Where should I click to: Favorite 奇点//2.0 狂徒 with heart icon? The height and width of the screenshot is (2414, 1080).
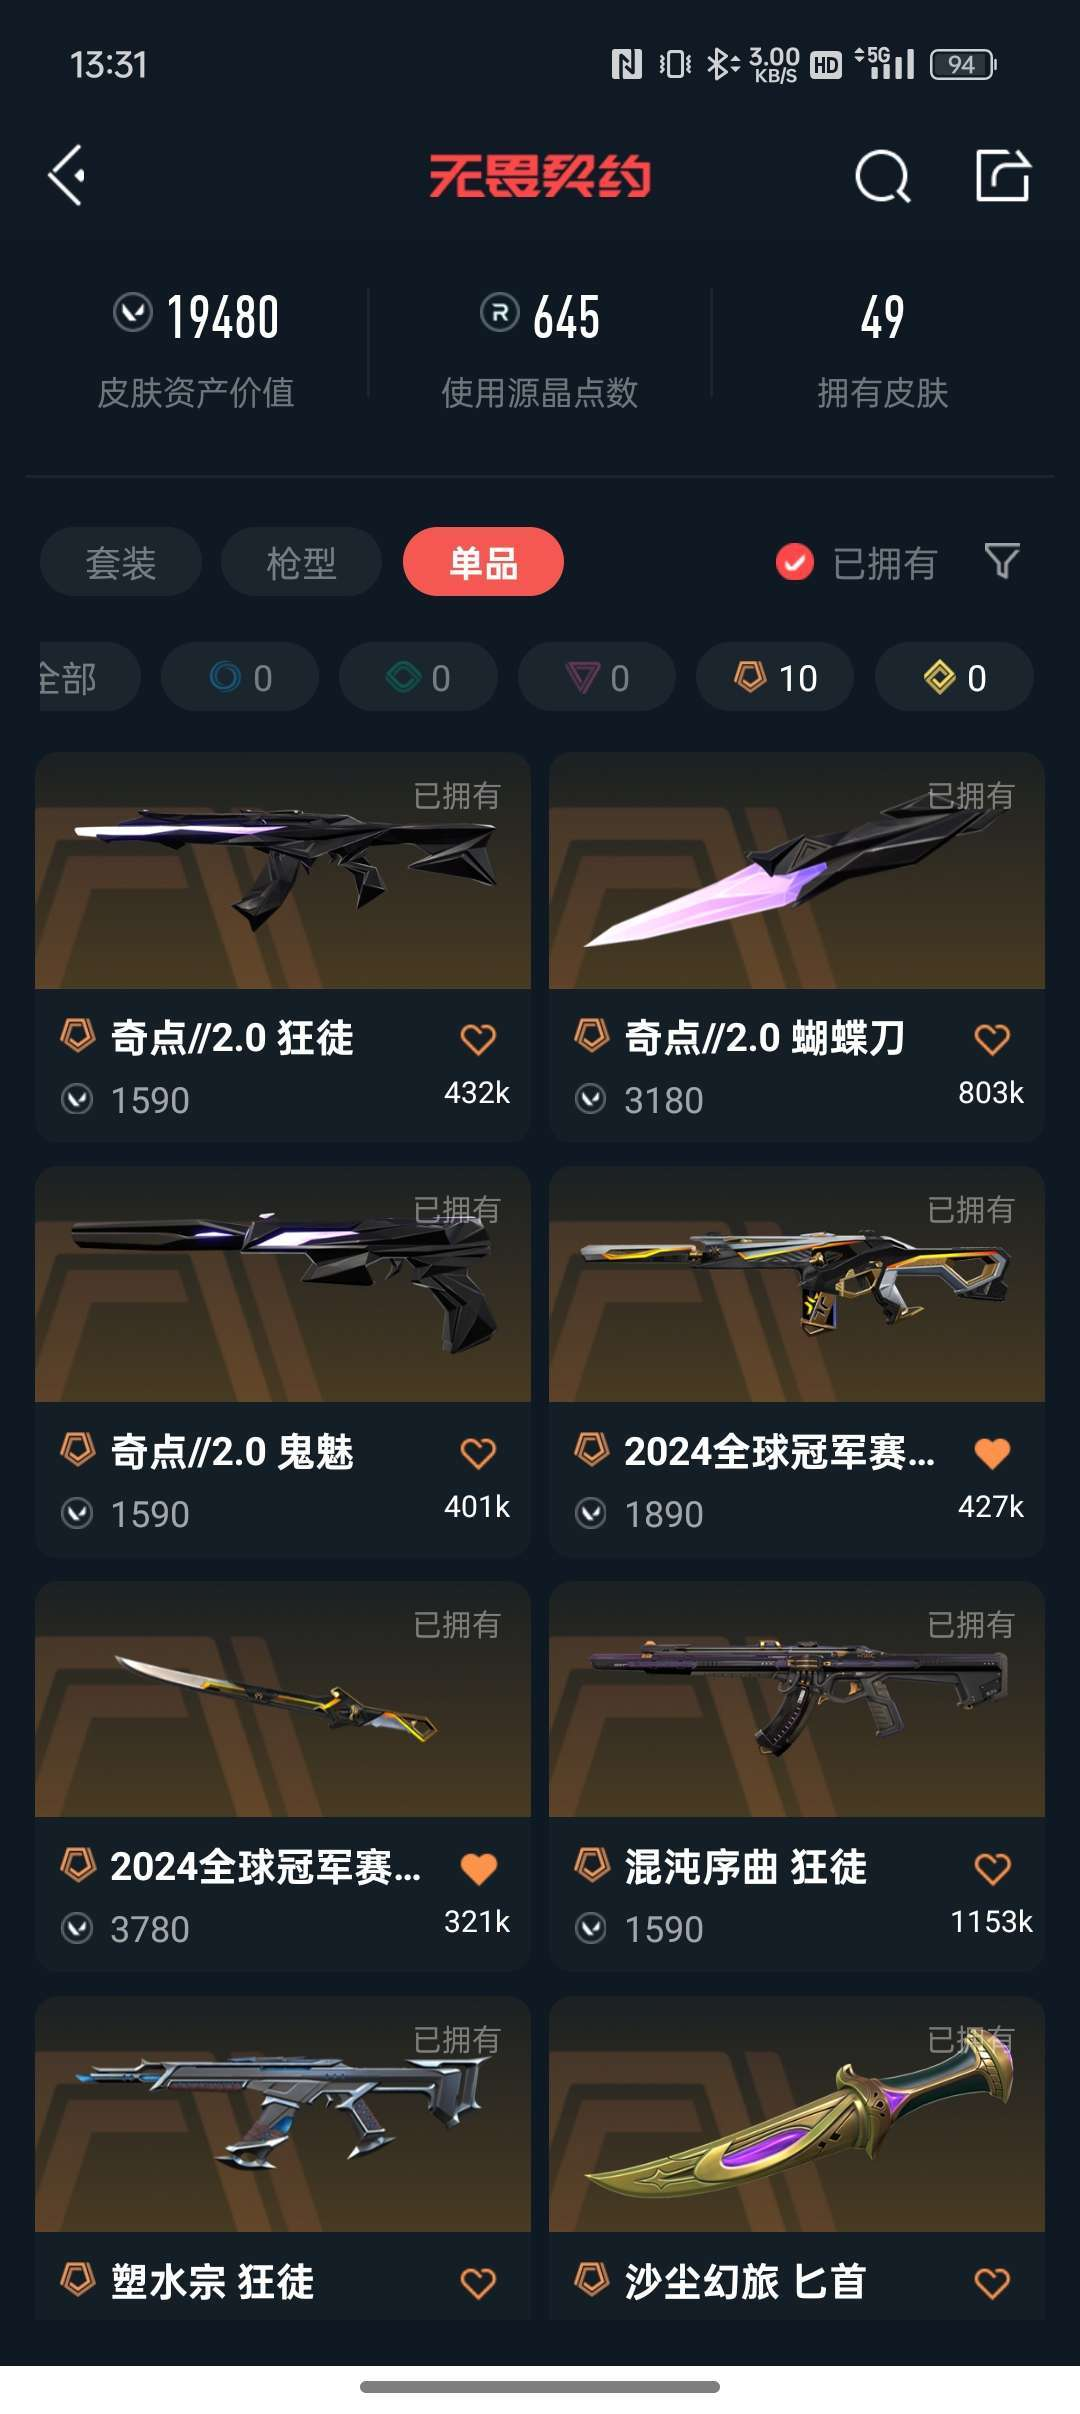(x=478, y=1039)
